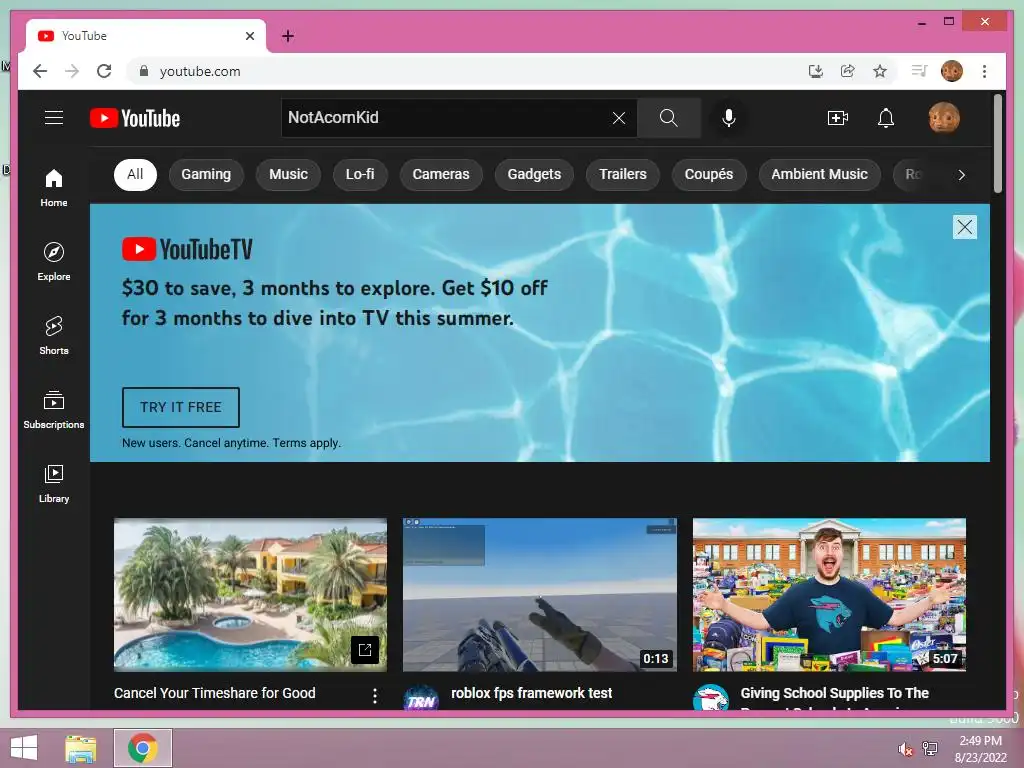Bookmark this page with the star
This screenshot has width=1024, height=768.
point(880,71)
